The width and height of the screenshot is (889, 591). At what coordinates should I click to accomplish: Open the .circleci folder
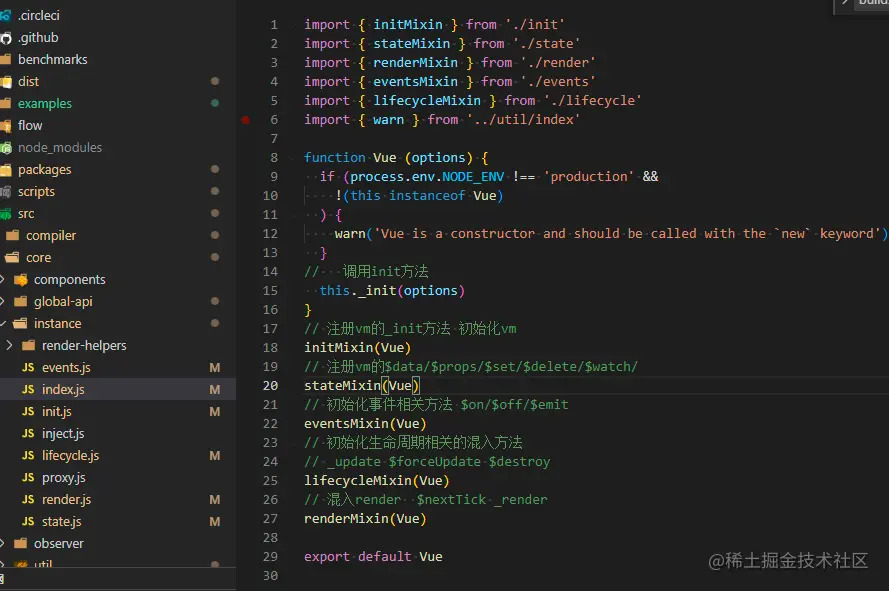click(x=39, y=15)
